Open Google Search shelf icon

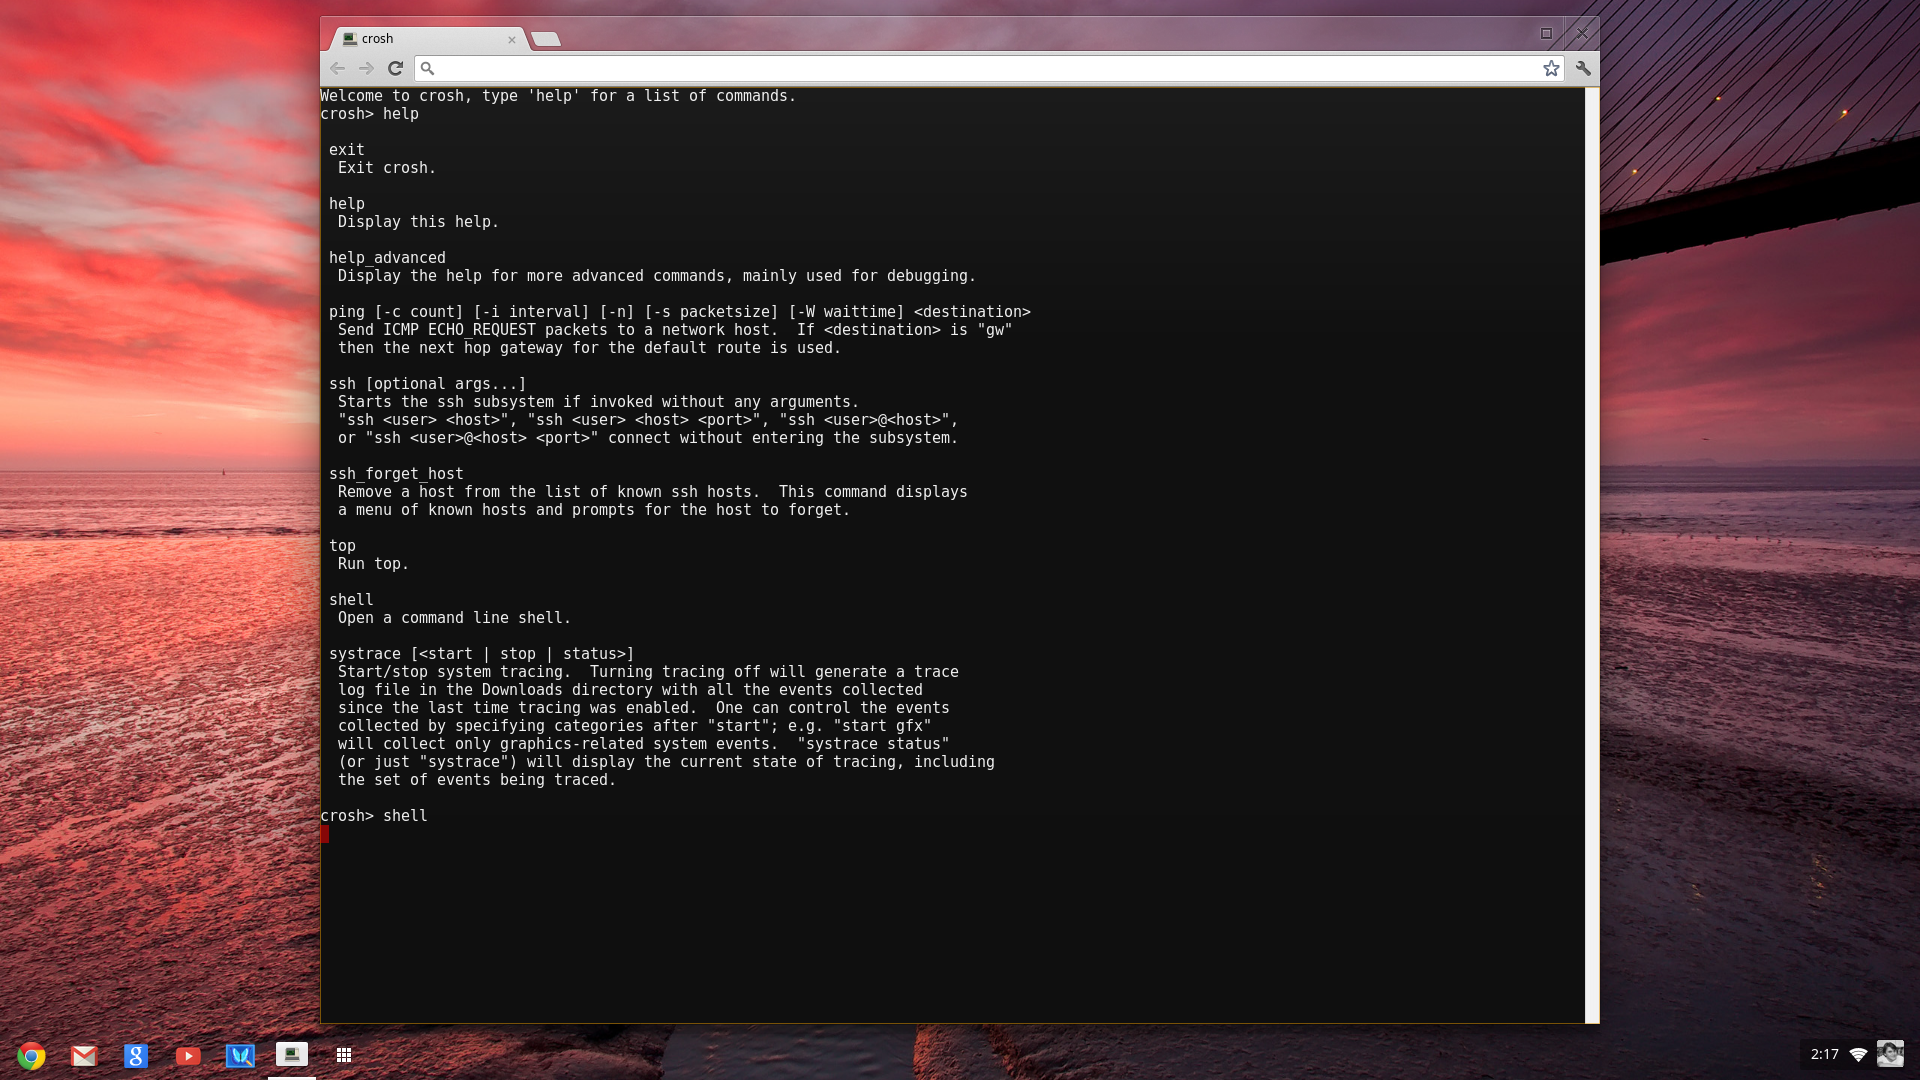click(136, 1055)
